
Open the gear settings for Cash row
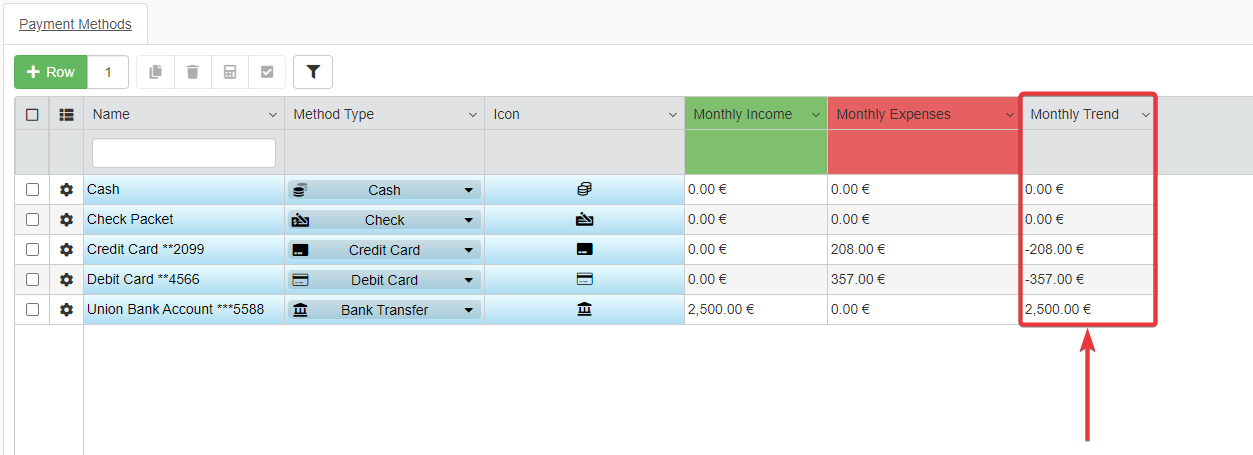(66, 190)
